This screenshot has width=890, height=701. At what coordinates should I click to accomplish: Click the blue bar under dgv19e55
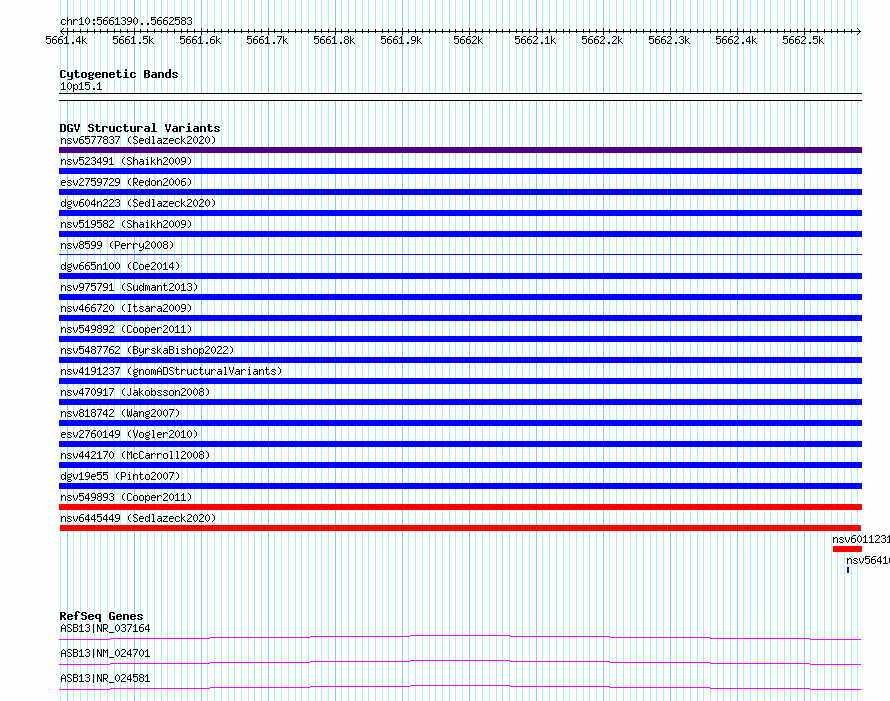coord(460,486)
